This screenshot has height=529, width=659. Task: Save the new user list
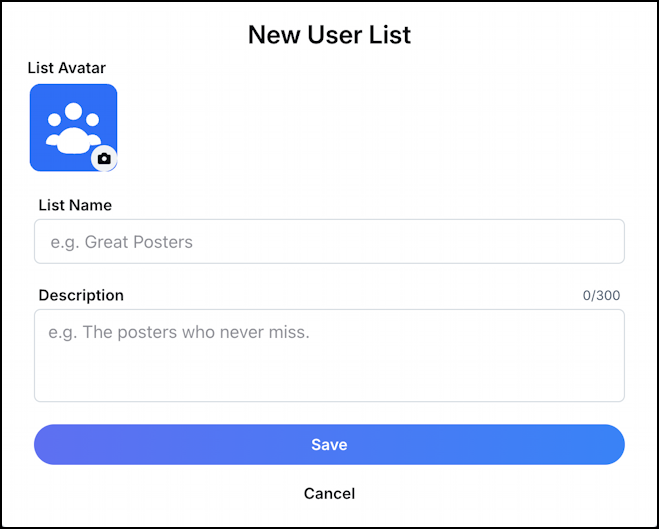[329, 445]
